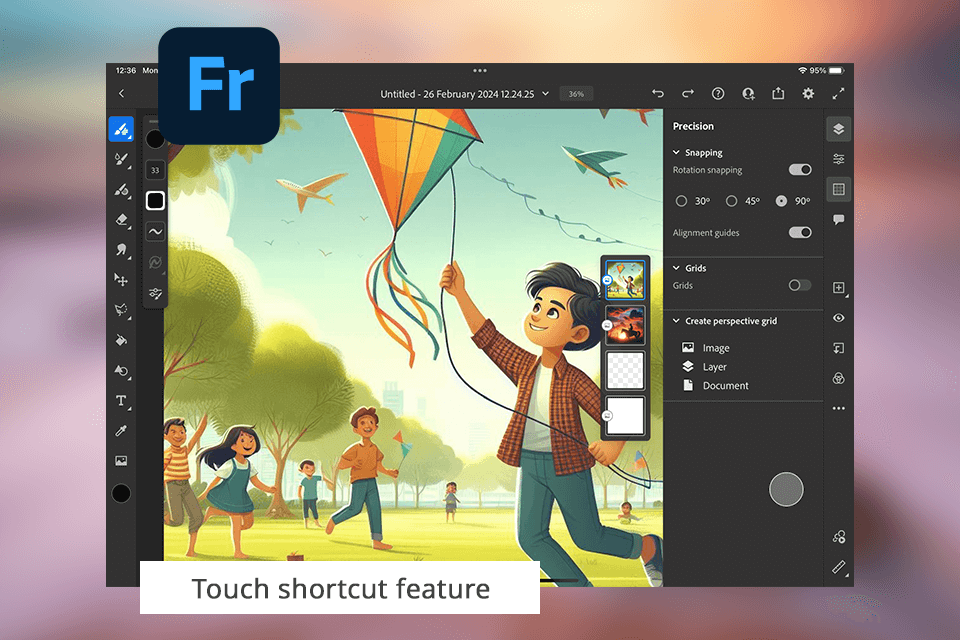Open the Comments panel

coord(839,219)
